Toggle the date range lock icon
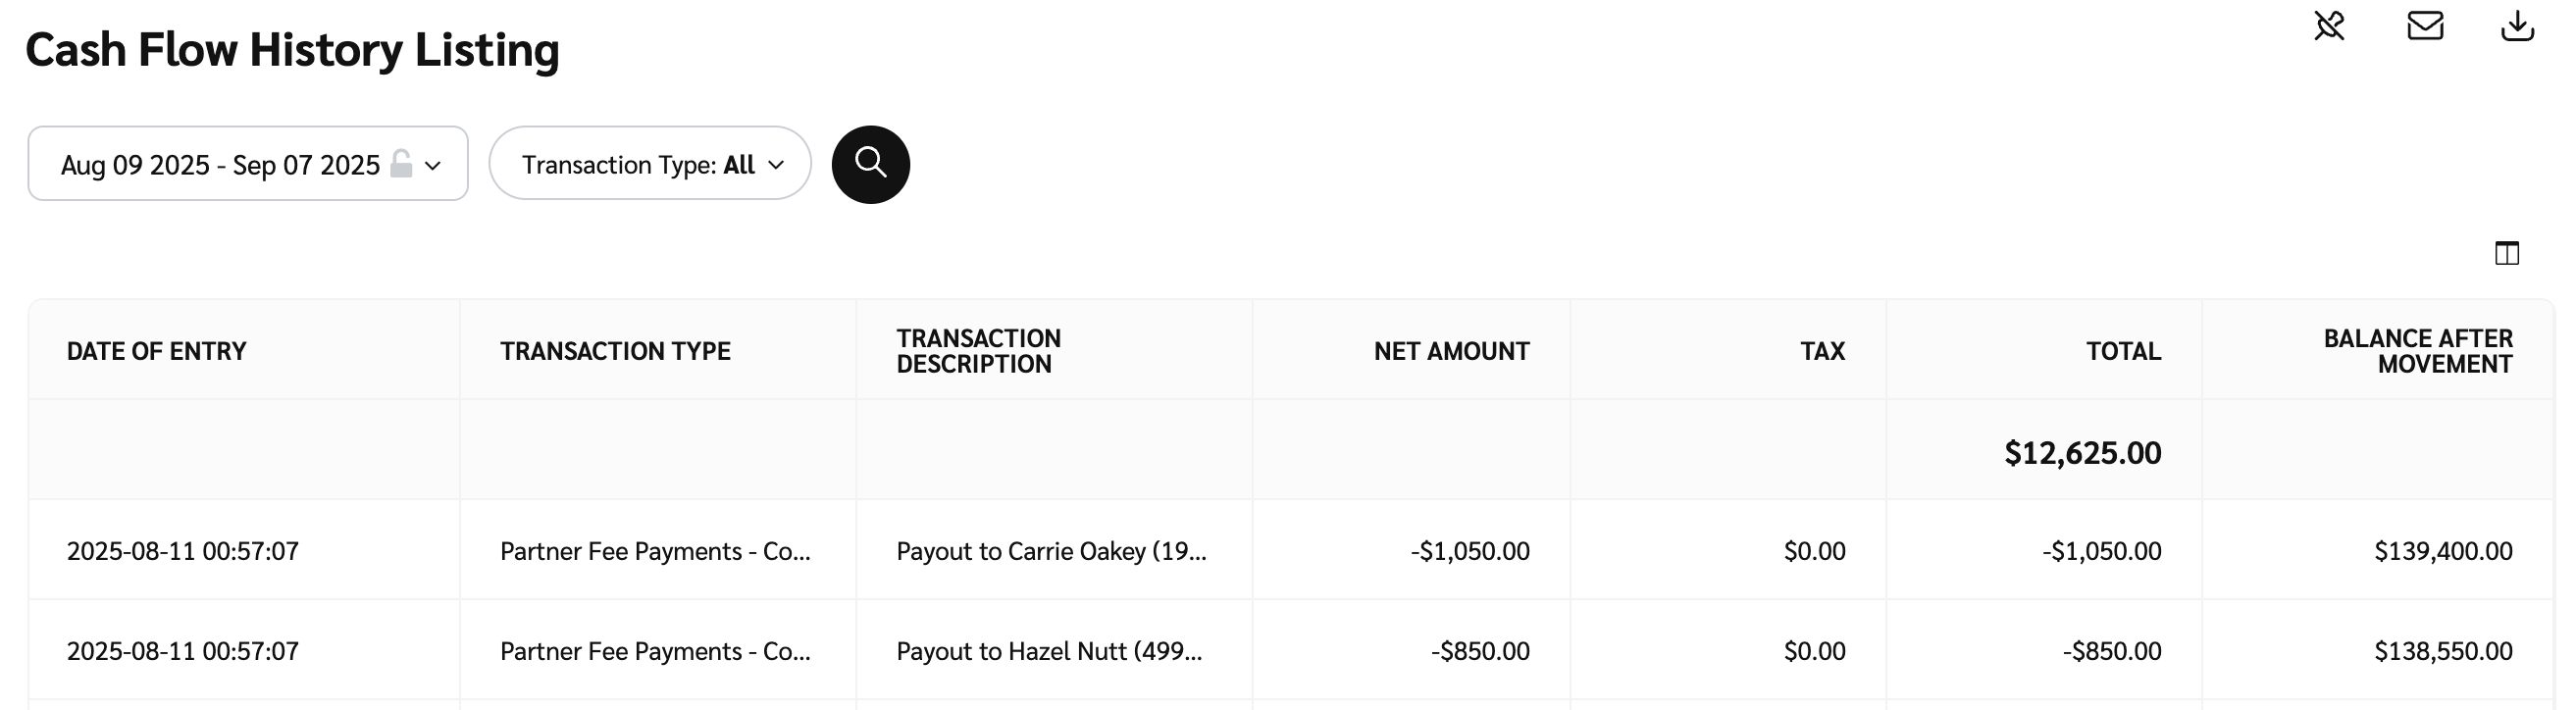Viewport: 2576px width, 710px height. click(401, 164)
